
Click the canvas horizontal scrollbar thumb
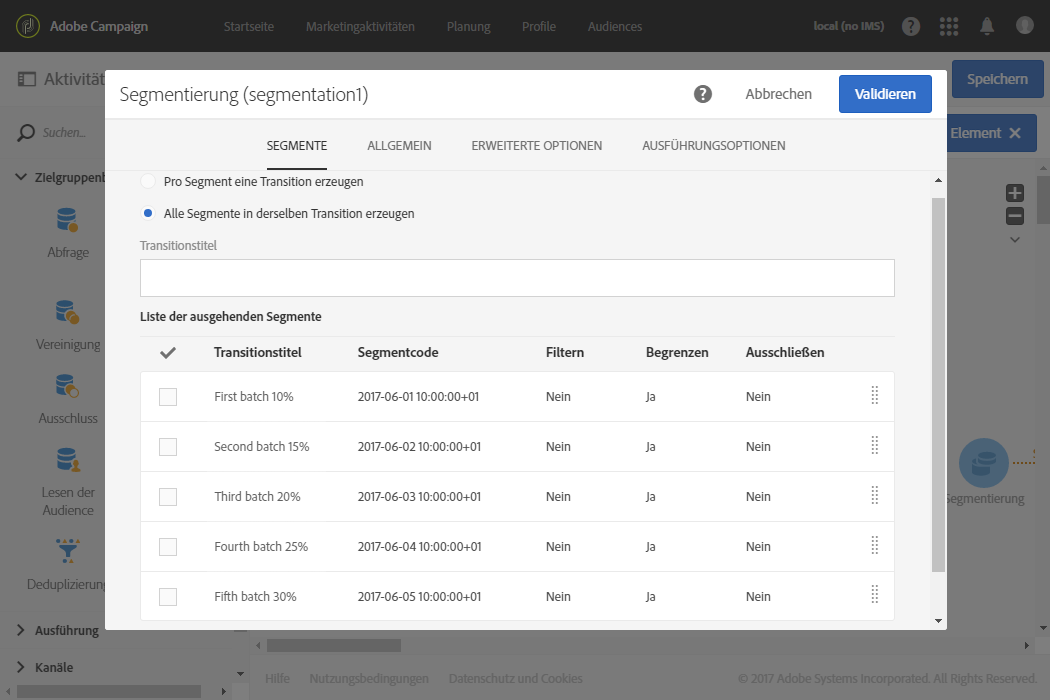tap(333, 645)
